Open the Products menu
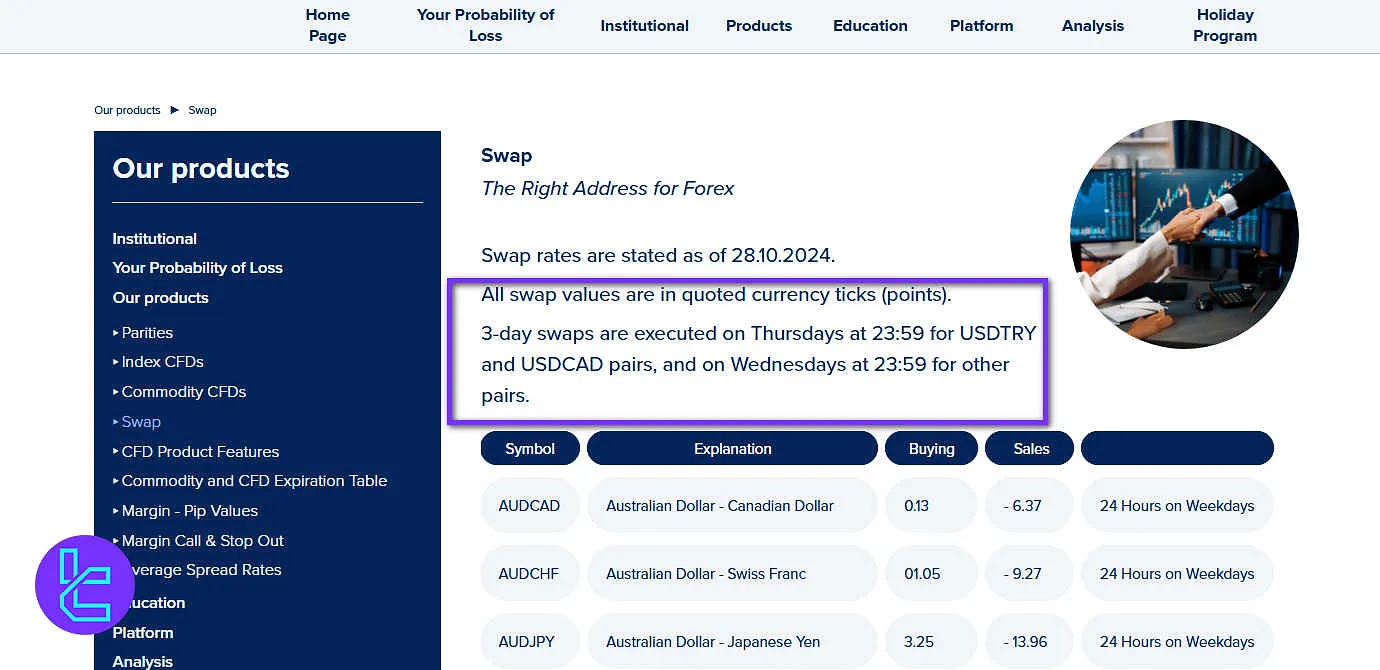1380x670 pixels. [x=758, y=26]
